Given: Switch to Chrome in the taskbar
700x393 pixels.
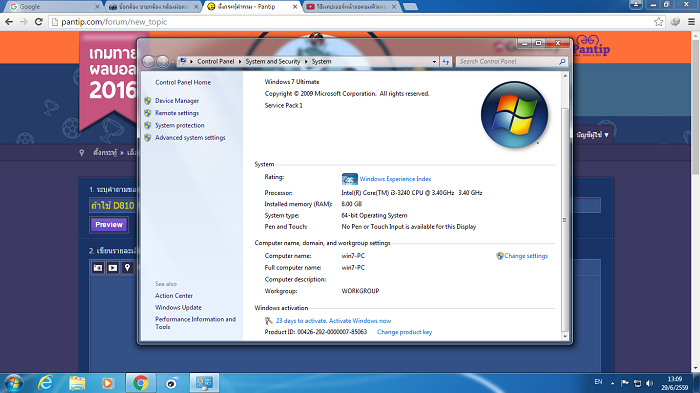Looking at the screenshot, I should [x=141, y=383].
